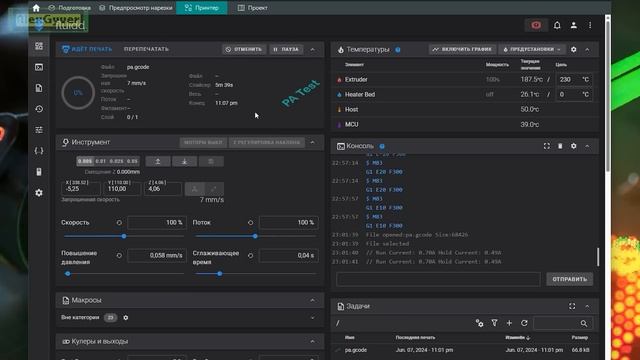Open the three-dot header menu
Viewport: 640px width, 360px height.
tap(590, 25)
